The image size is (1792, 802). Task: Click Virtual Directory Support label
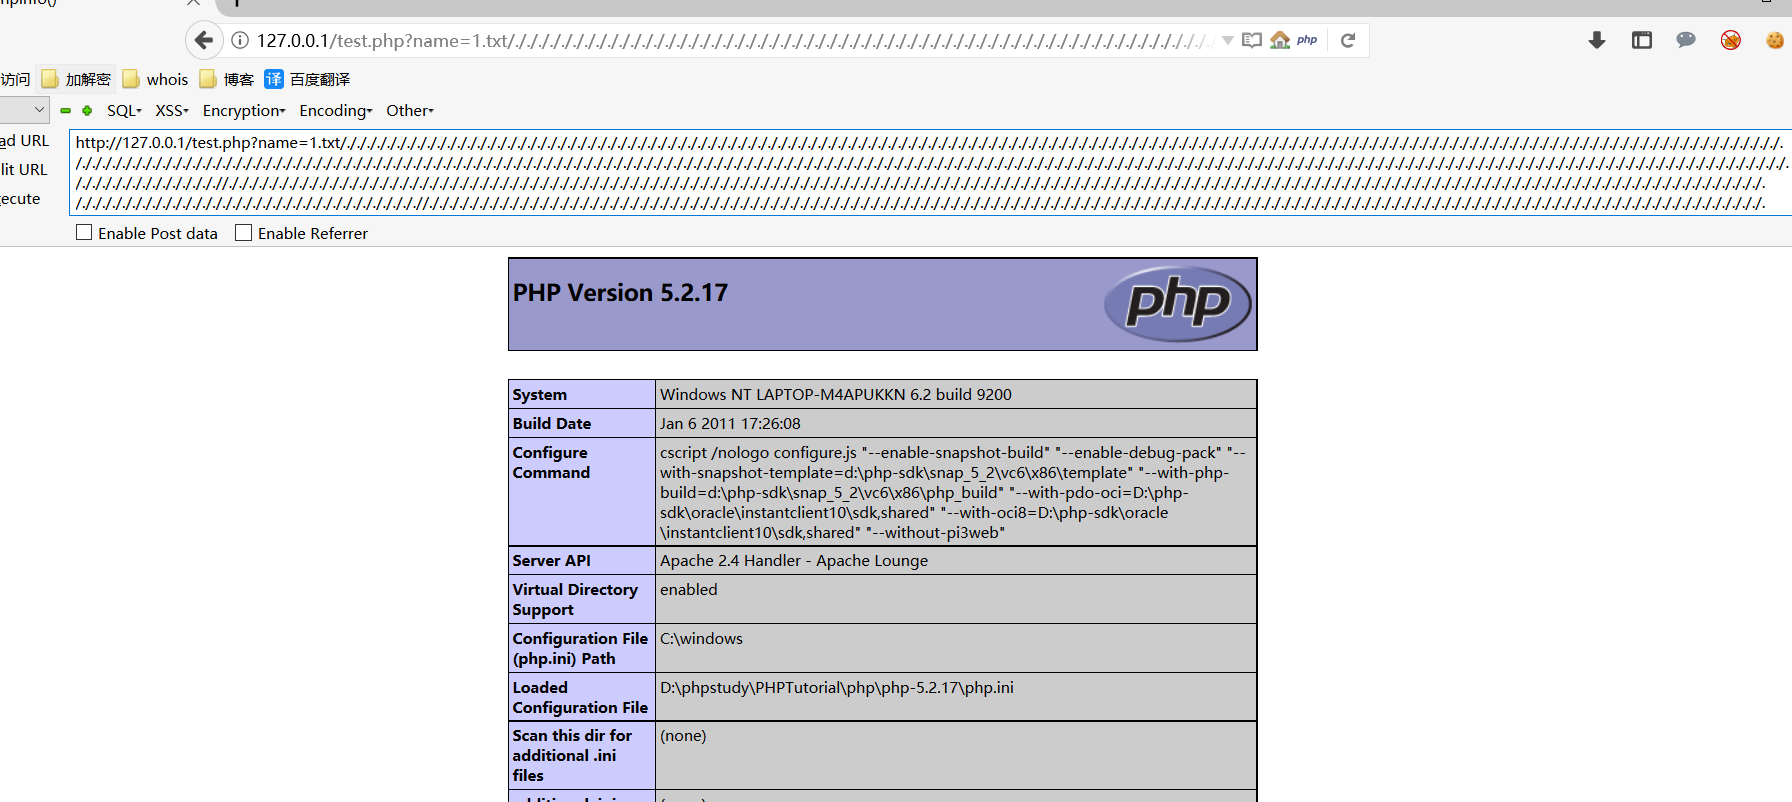click(x=575, y=599)
